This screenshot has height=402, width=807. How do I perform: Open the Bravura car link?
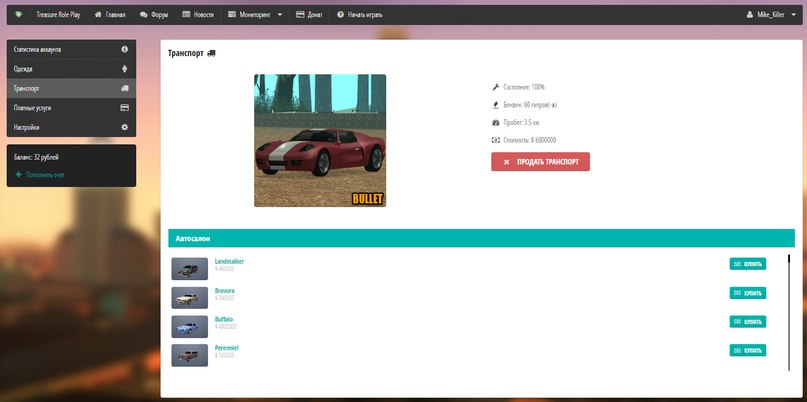coord(224,291)
